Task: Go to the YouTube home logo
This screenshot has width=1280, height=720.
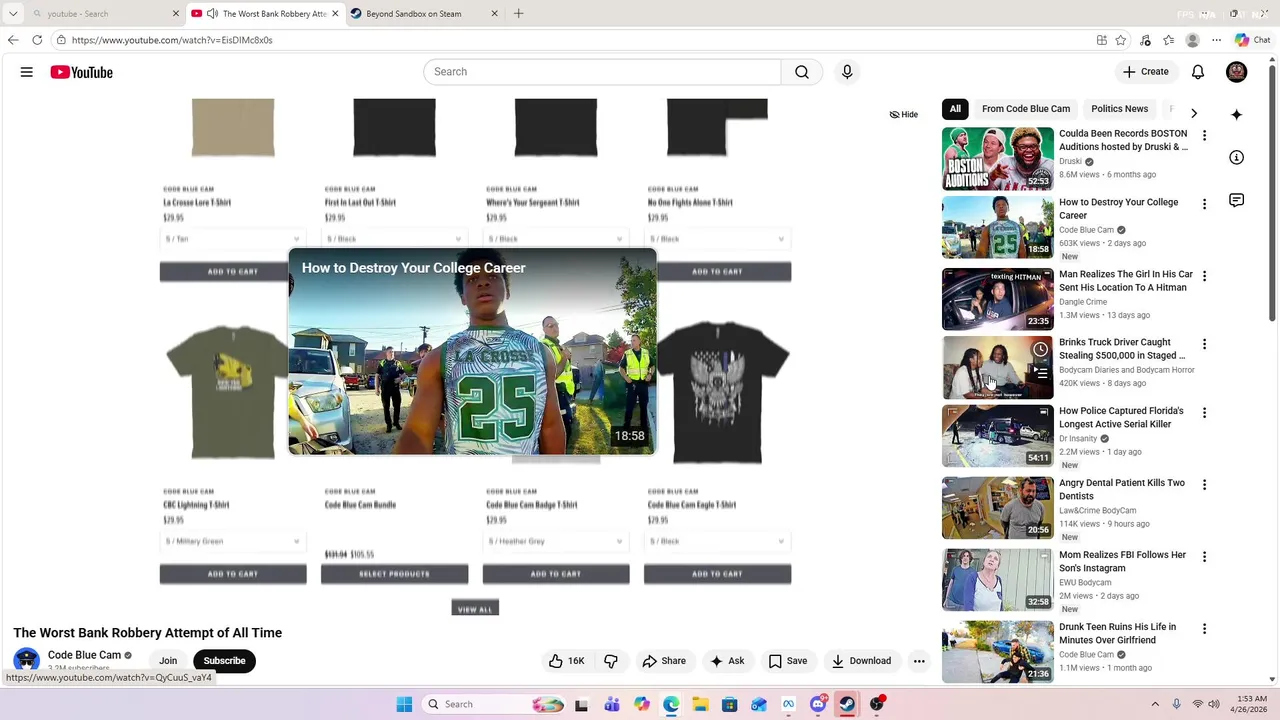Action: pos(81,72)
